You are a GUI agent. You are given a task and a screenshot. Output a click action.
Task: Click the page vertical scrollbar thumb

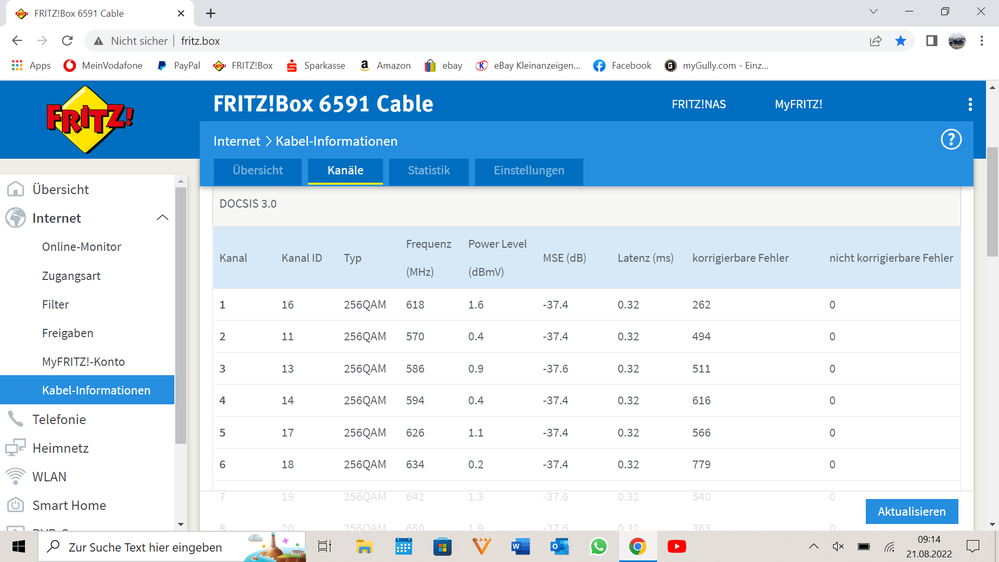point(992,201)
